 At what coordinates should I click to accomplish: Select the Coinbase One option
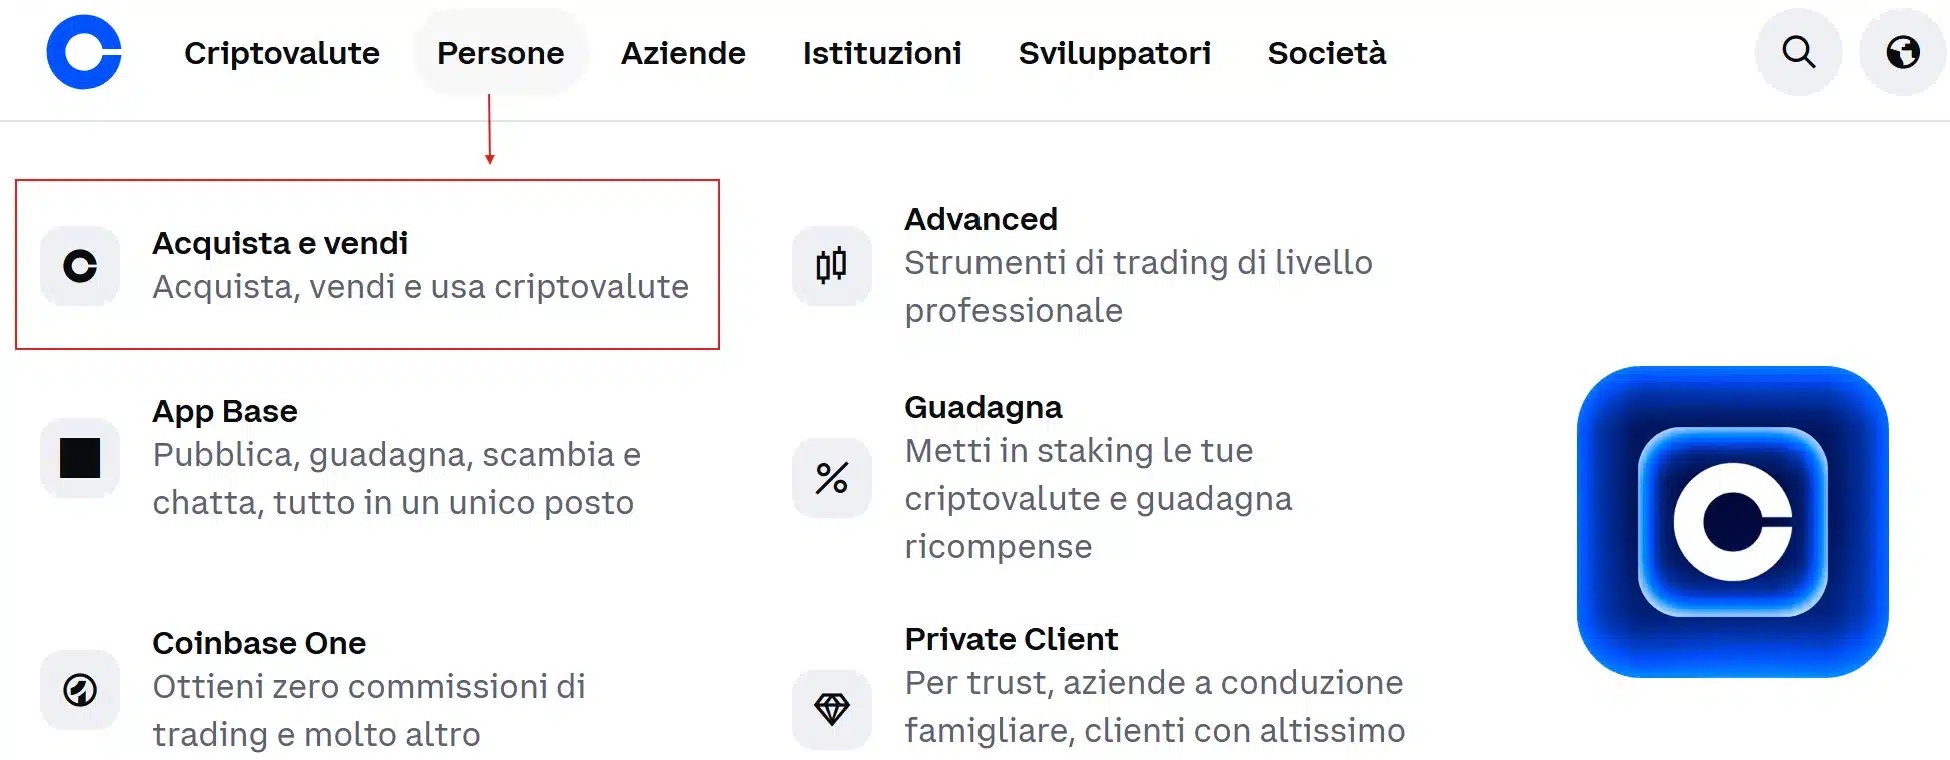point(258,642)
